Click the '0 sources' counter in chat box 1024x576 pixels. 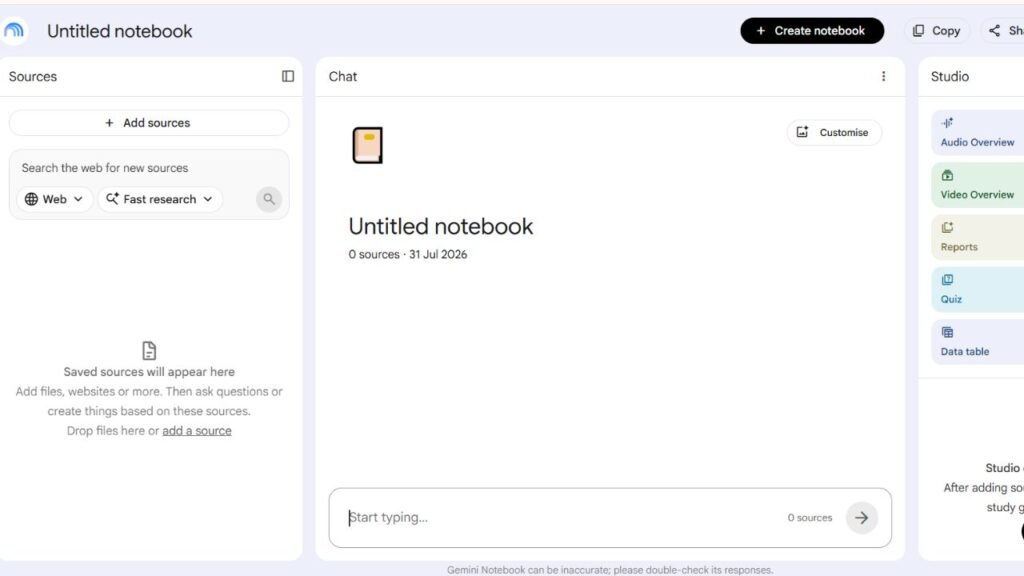point(810,518)
